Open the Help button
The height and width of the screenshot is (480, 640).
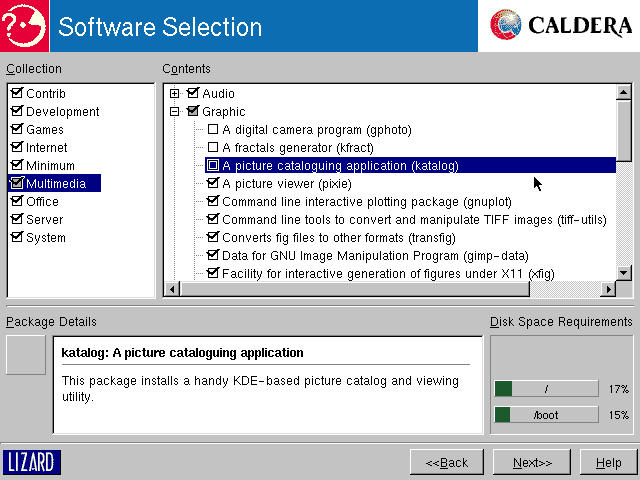coord(608,463)
